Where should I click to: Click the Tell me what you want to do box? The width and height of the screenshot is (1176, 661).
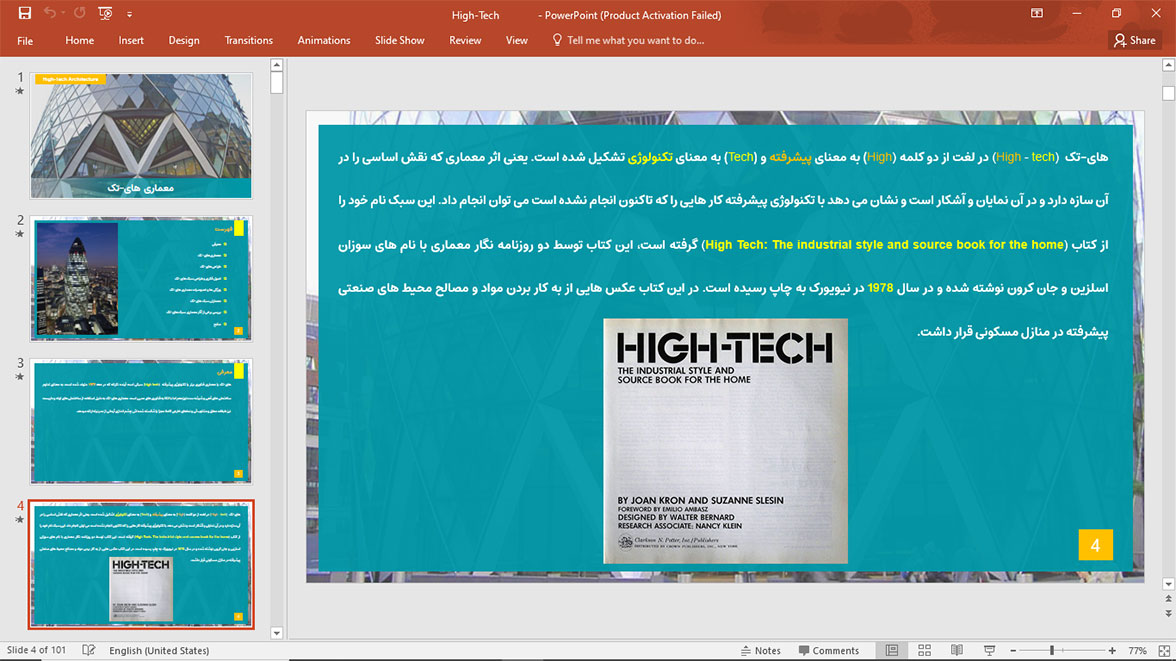click(x=628, y=41)
